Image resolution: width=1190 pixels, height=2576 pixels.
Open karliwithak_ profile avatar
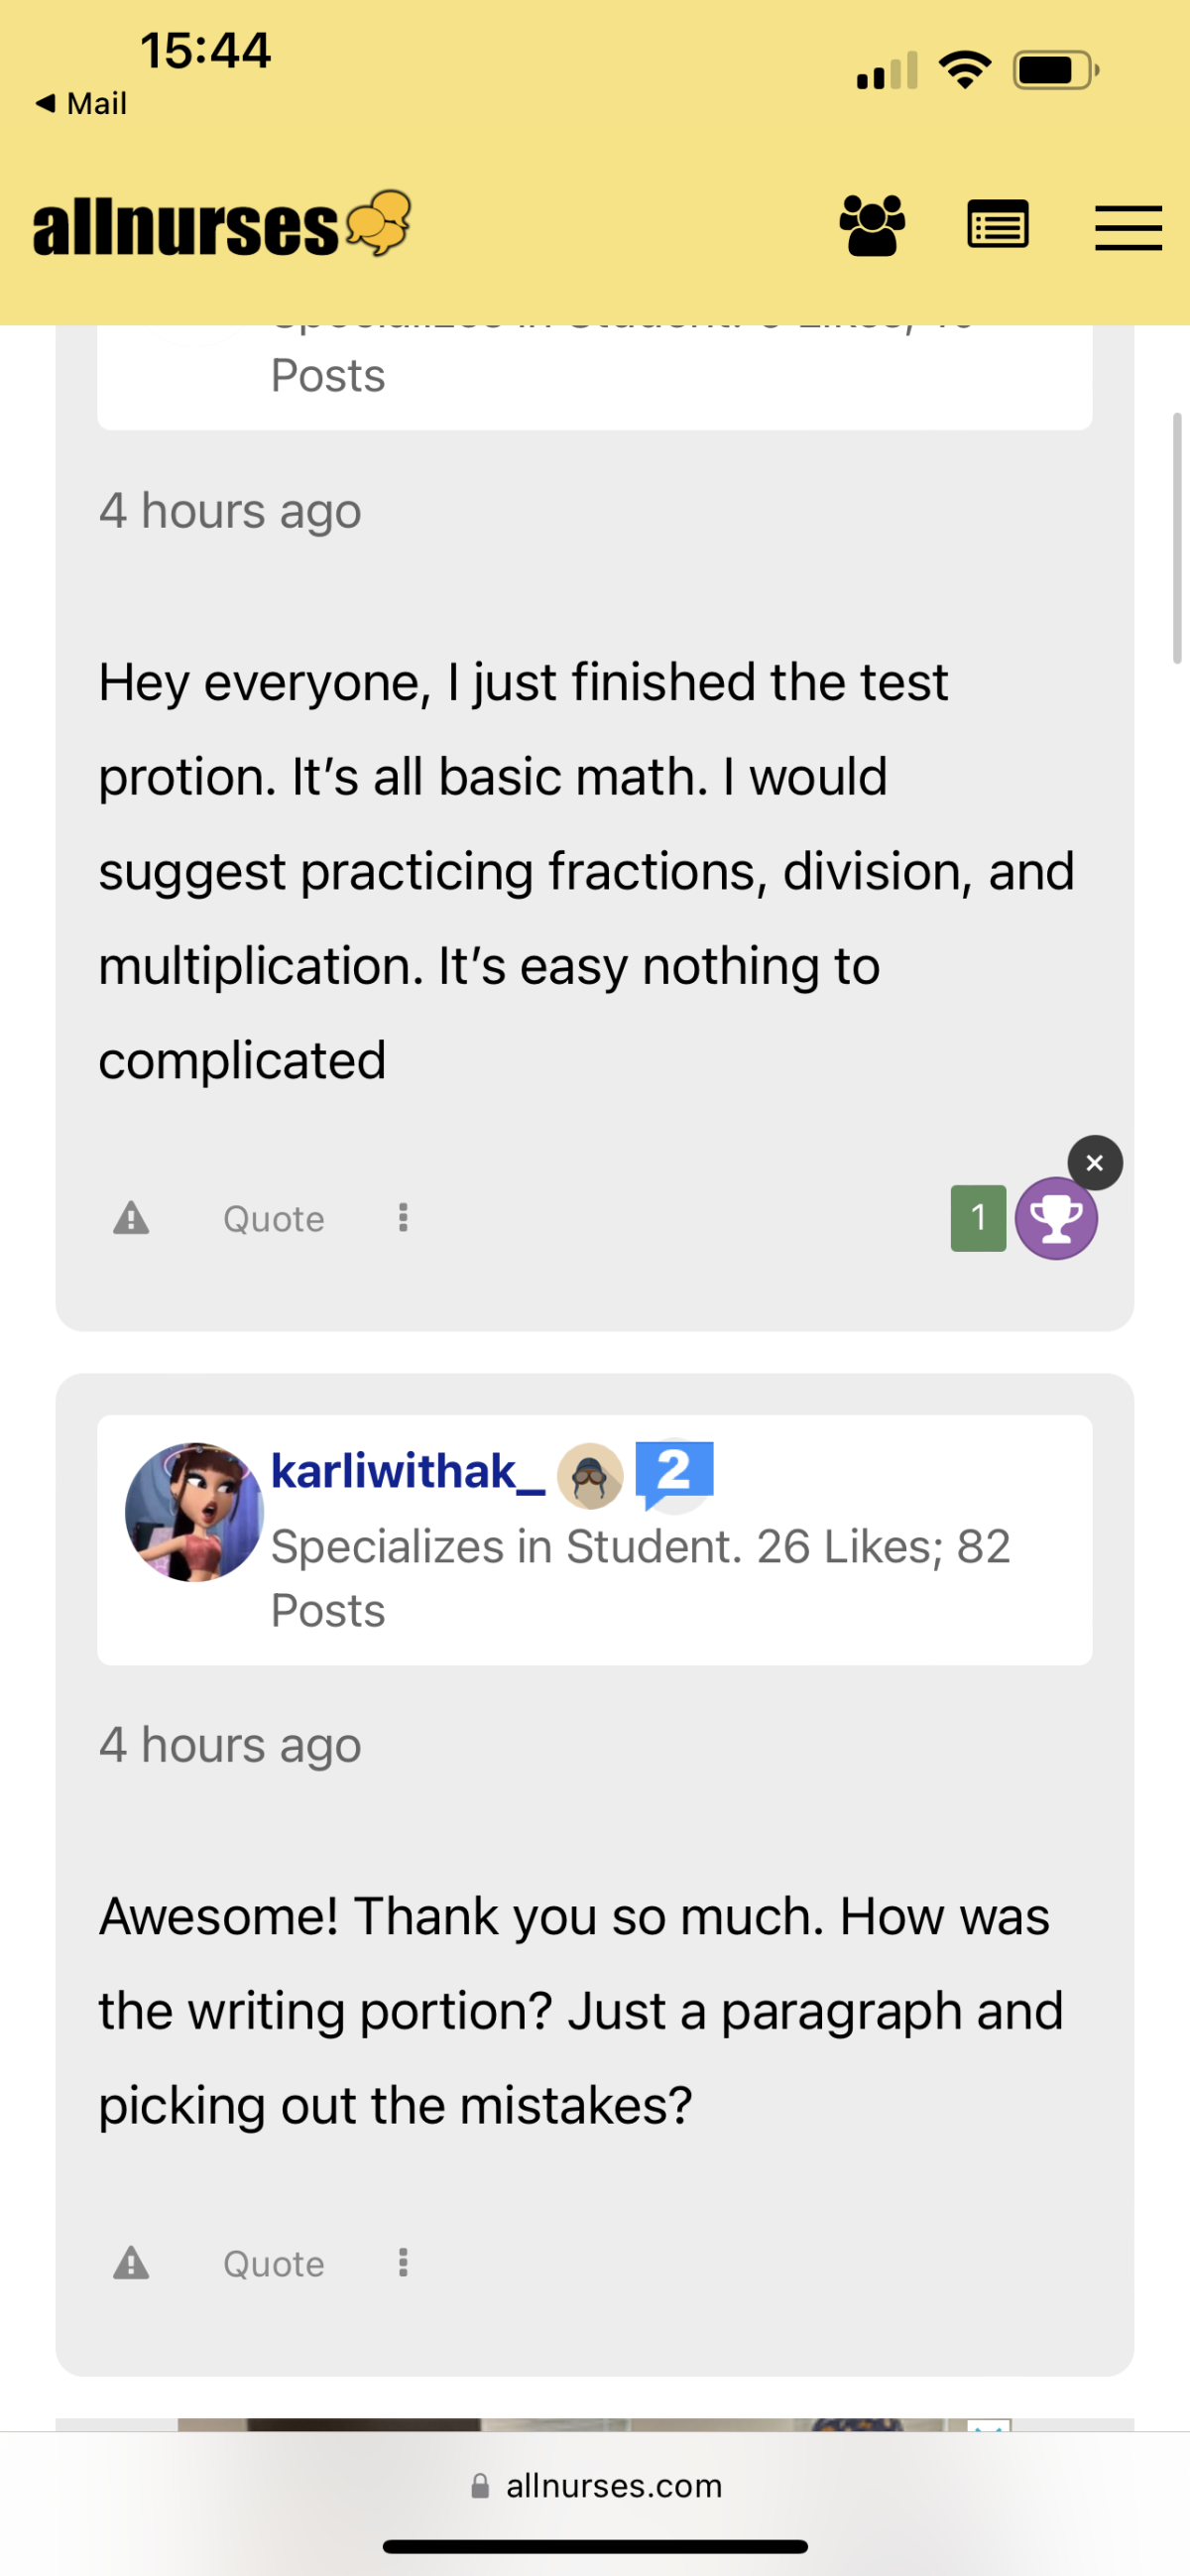pos(194,1511)
